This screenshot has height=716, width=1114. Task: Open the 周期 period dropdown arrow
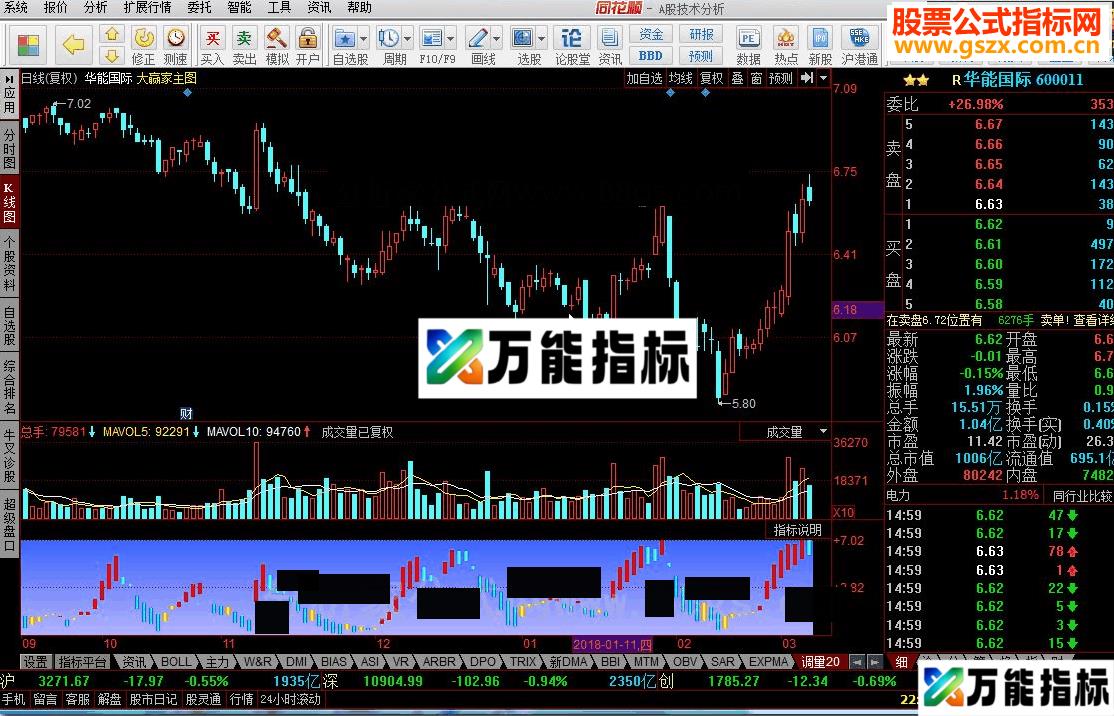tap(407, 39)
